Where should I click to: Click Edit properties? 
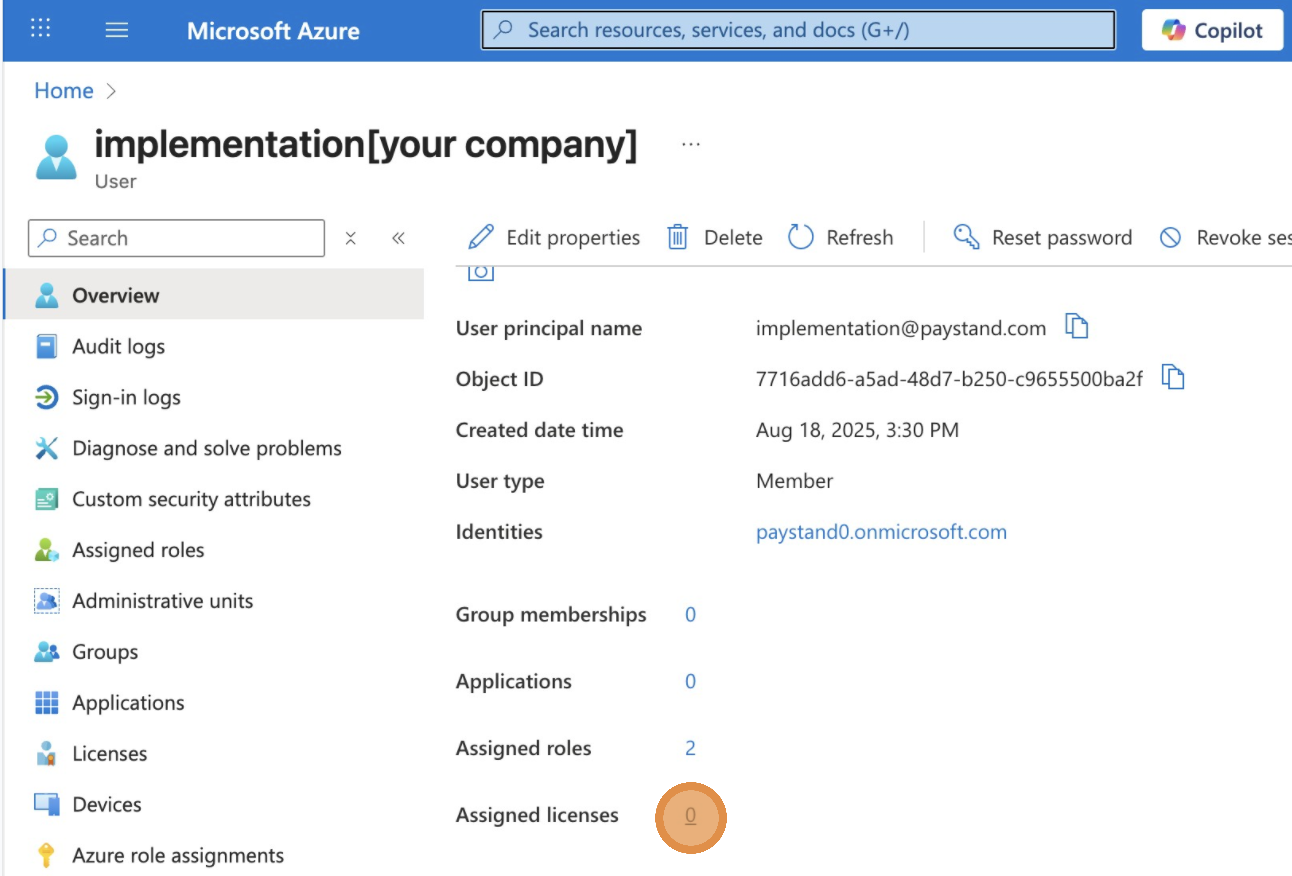(554, 238)
